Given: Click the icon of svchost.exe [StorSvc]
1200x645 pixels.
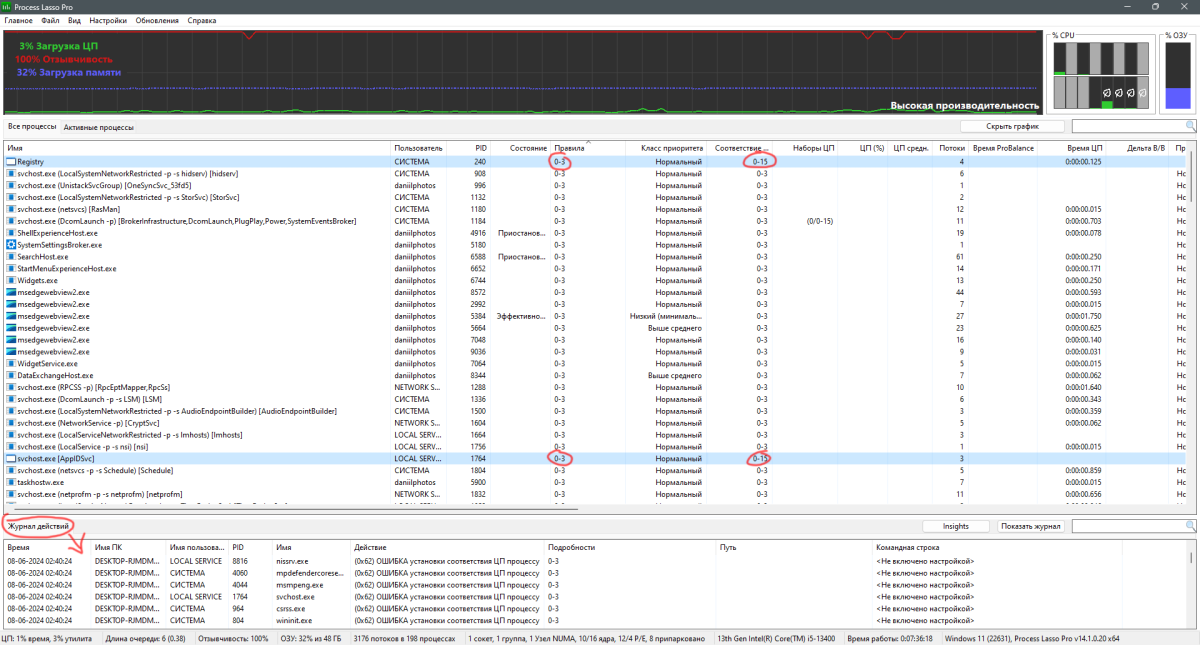Looking at the screenshot, I should coord(11,197).
